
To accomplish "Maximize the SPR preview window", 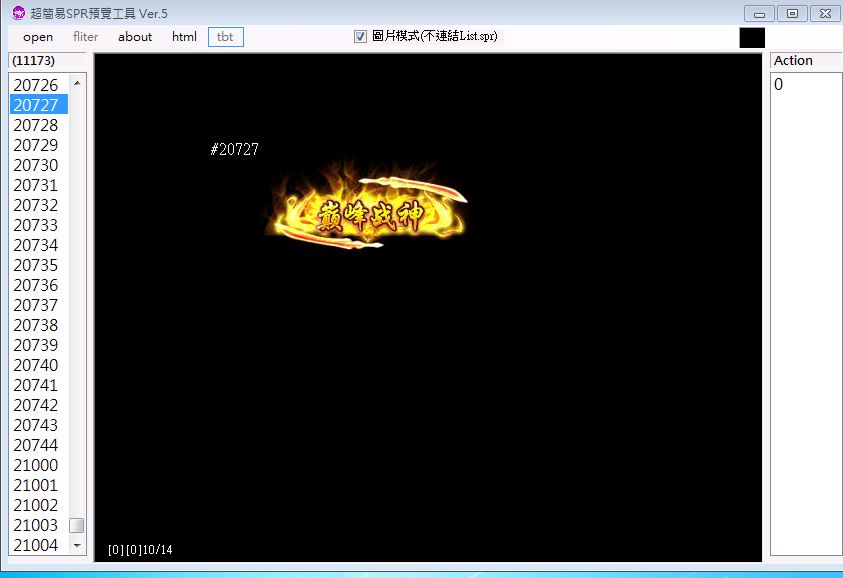I will [x=792, y=13].
